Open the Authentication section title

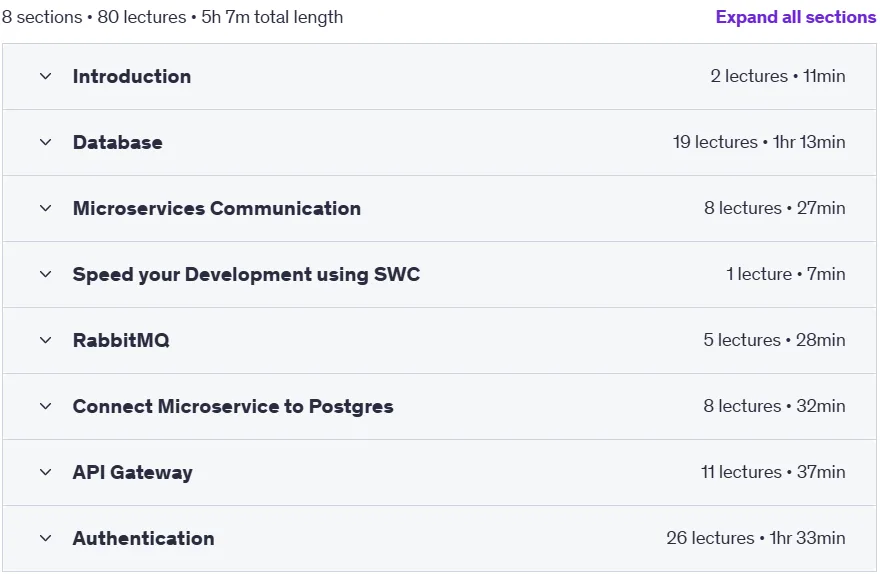click(x=144, y=538)
